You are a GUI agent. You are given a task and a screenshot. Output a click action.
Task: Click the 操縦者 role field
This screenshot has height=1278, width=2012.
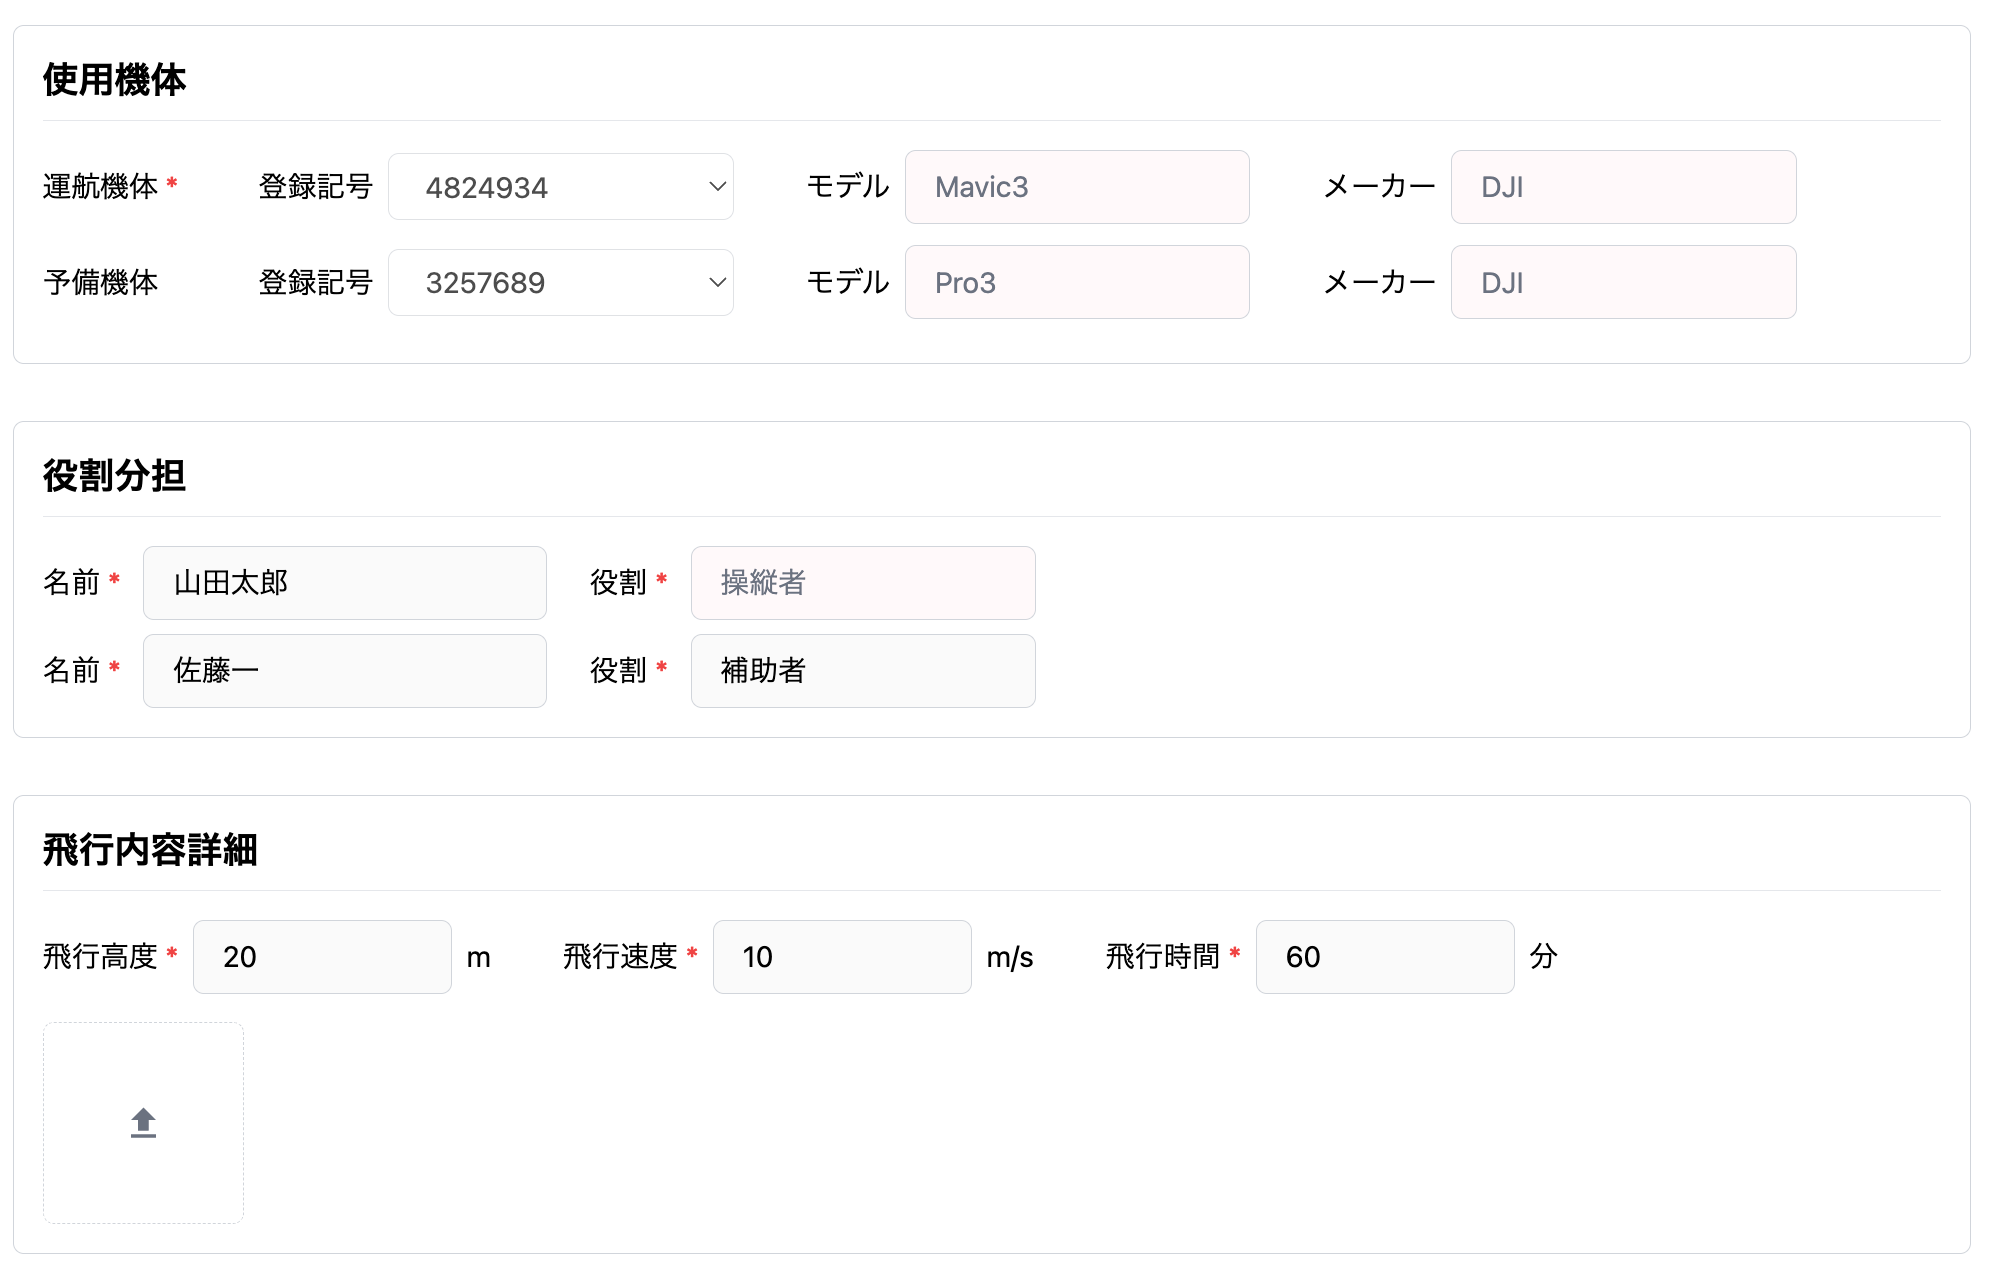(x=862, y=583)
